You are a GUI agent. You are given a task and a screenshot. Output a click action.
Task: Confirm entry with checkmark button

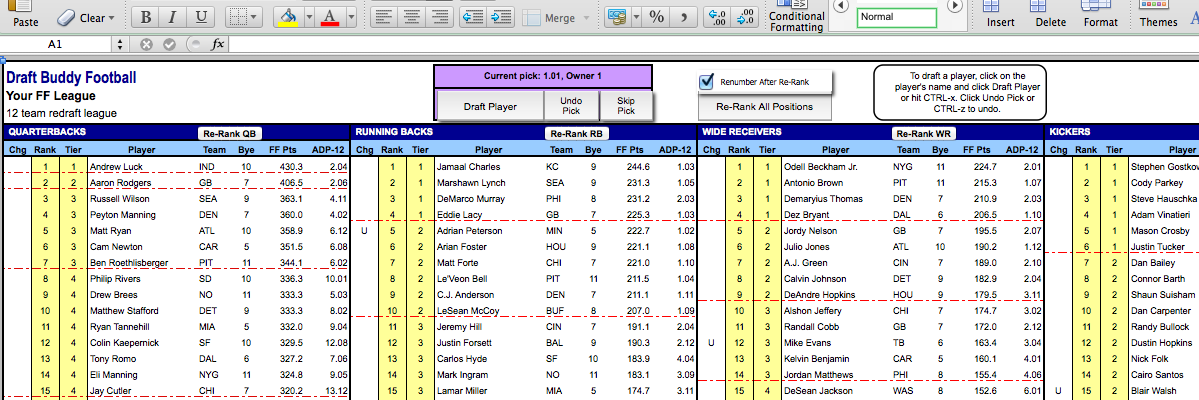[170, 44]
